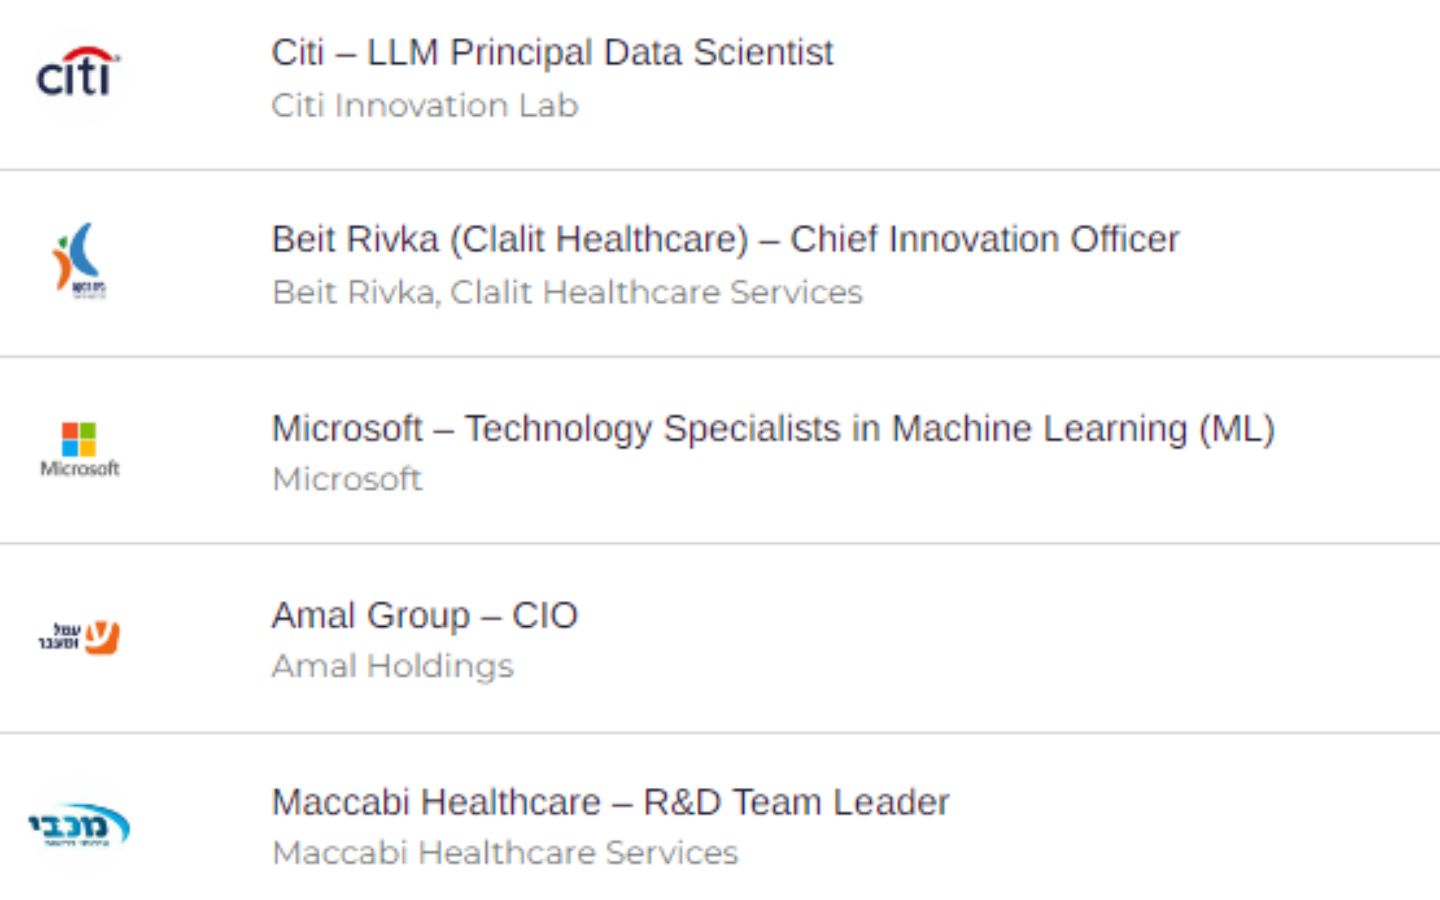Select the Amal Group row's empty area
This screenshot has height=900, width=1440.
[x=1000, y=640]
